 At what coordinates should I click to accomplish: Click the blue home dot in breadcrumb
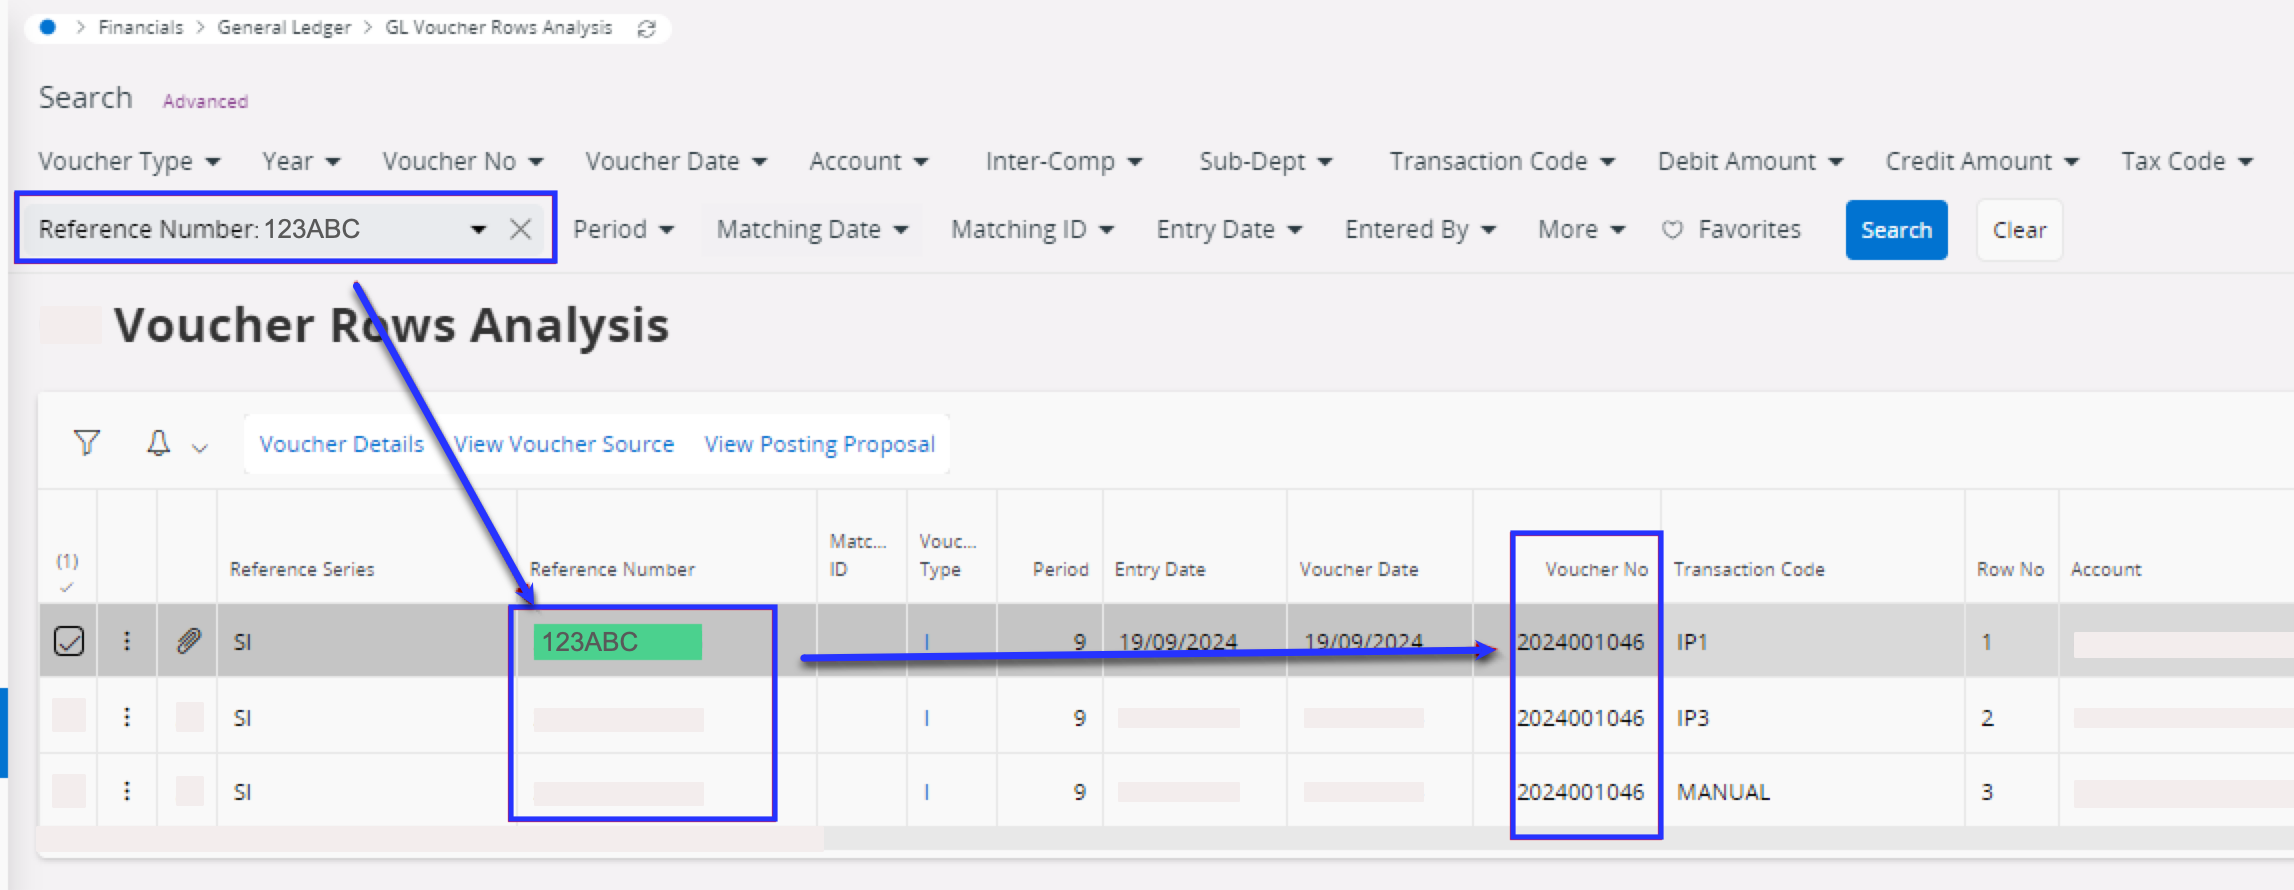(x=47, y=27)
